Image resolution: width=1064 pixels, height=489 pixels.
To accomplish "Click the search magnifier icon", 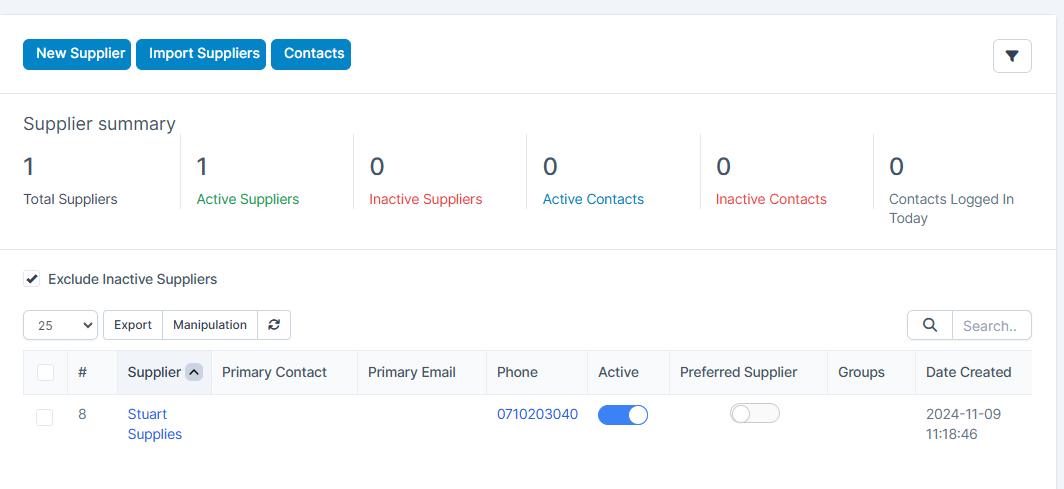I will tap(929, 325).
